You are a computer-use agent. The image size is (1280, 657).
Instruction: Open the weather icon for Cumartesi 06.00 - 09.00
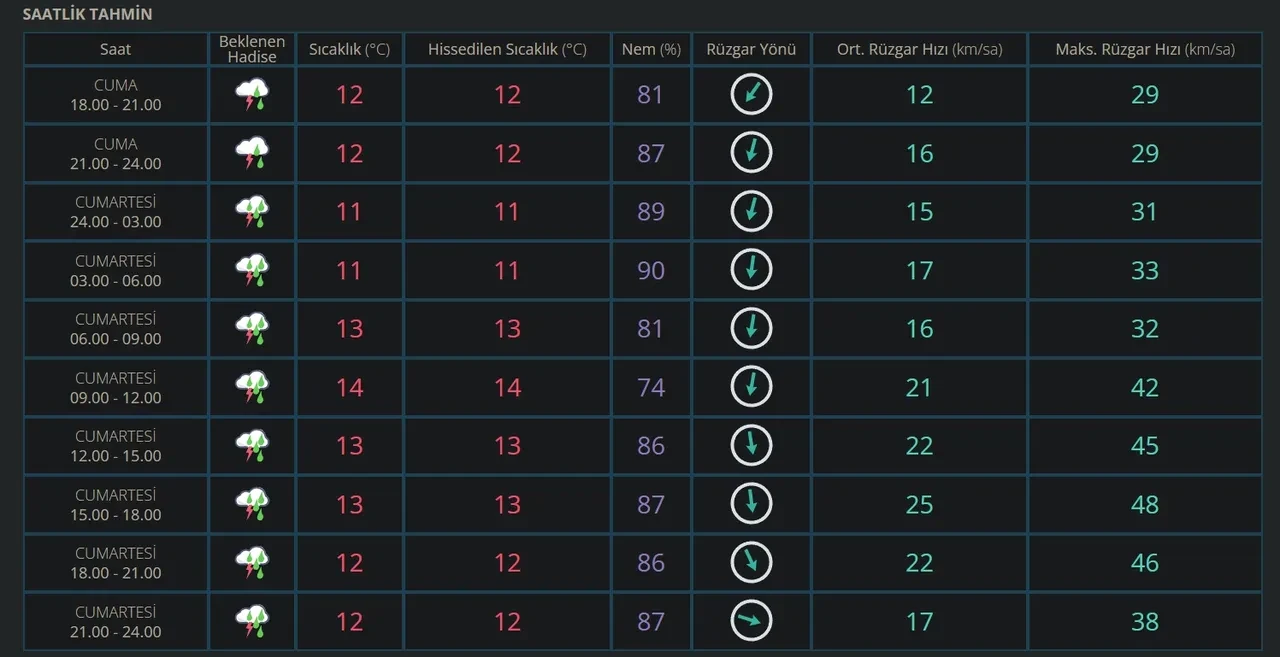tap(252, 329)
